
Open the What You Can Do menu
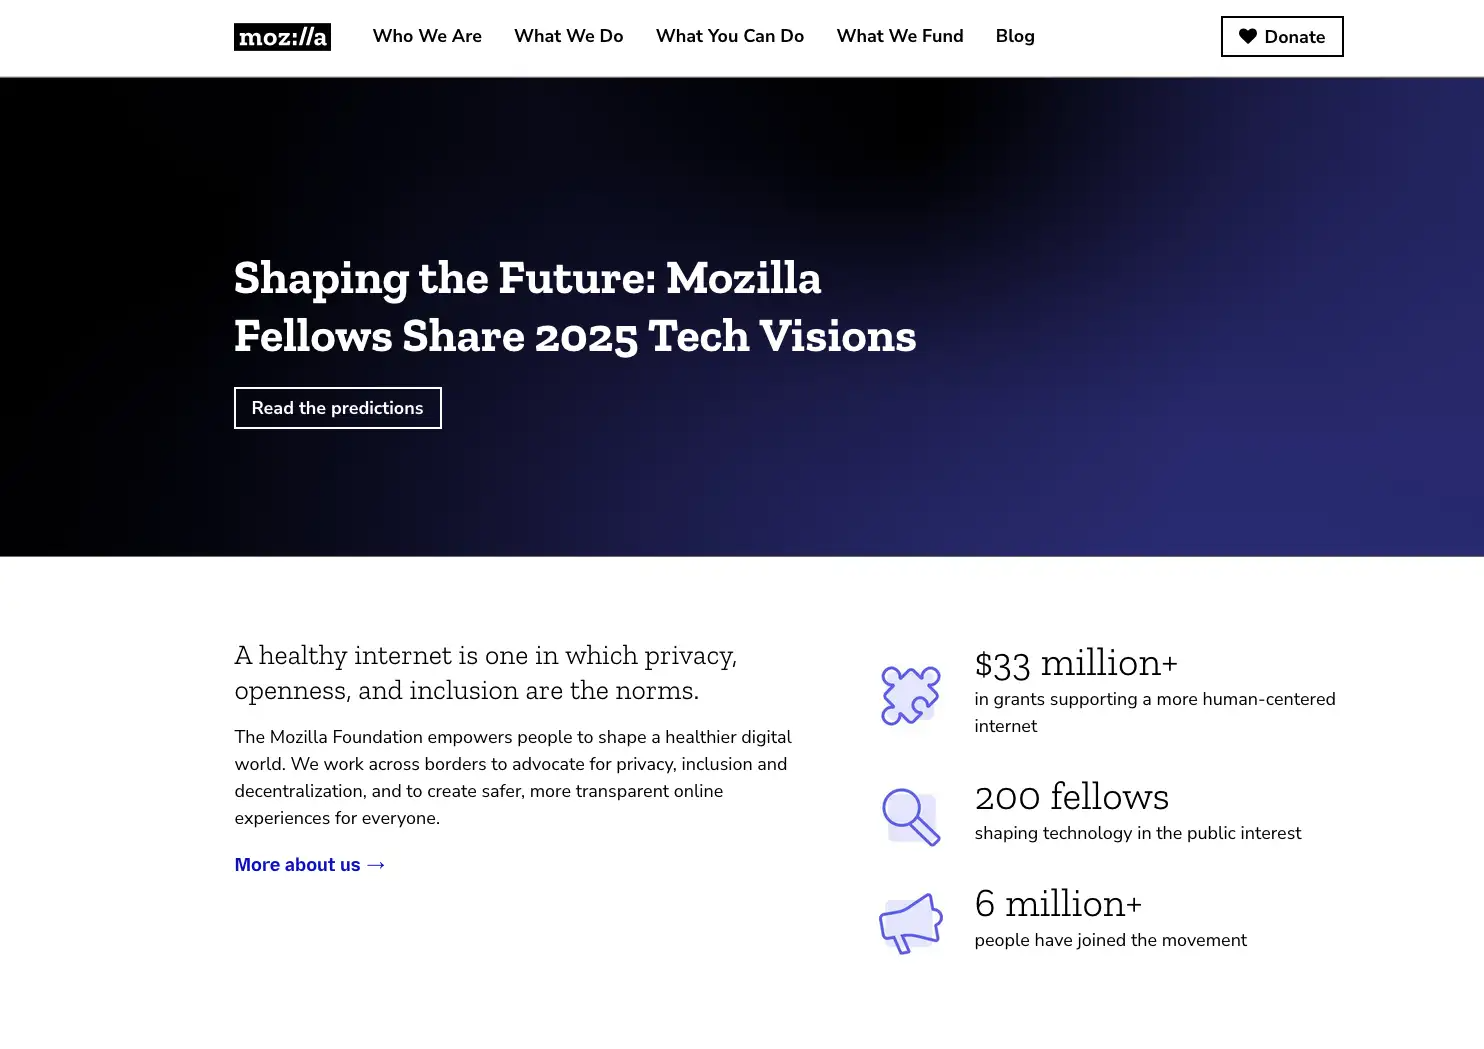tap(730, 36)
